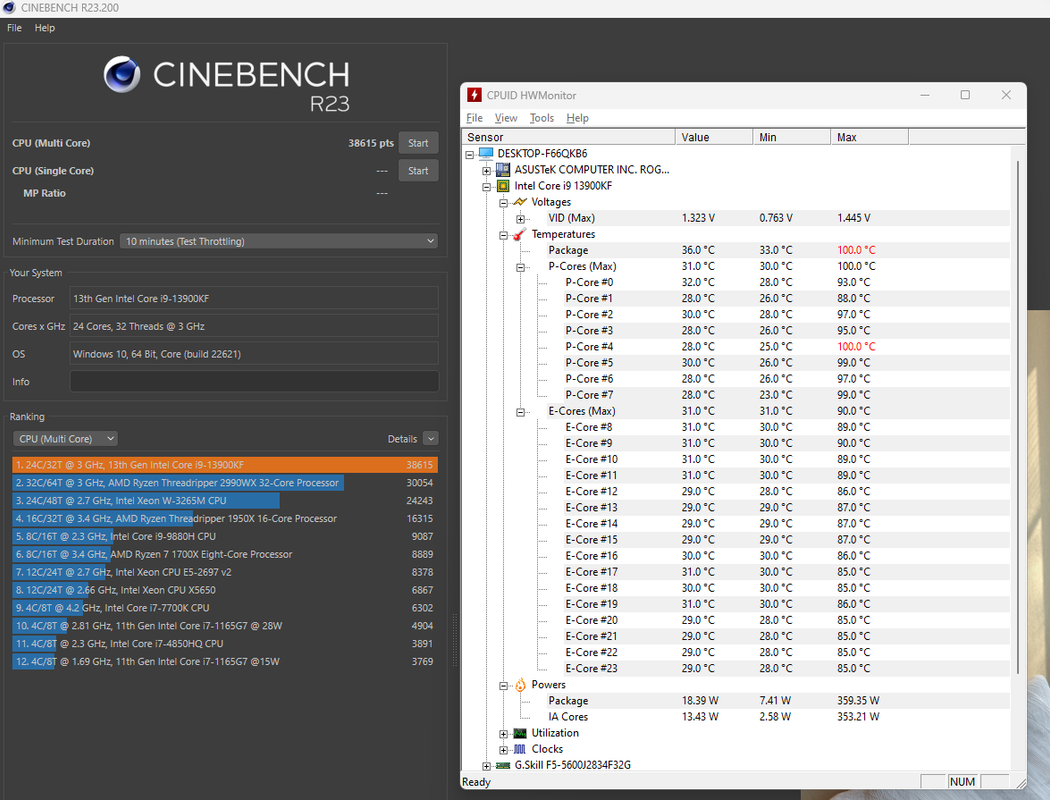Open Cinebench Help menu
This screenshot has width=1050, height=800.
45,27
